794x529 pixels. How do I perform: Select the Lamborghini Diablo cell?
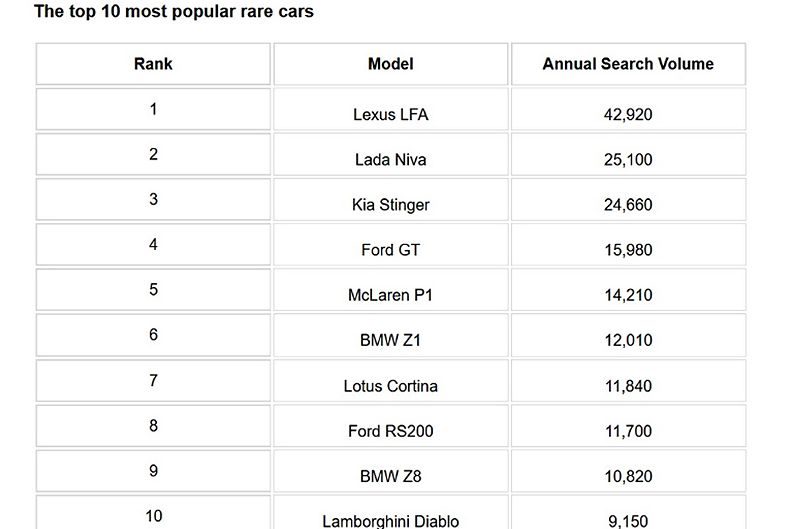(x=390, y=520)
